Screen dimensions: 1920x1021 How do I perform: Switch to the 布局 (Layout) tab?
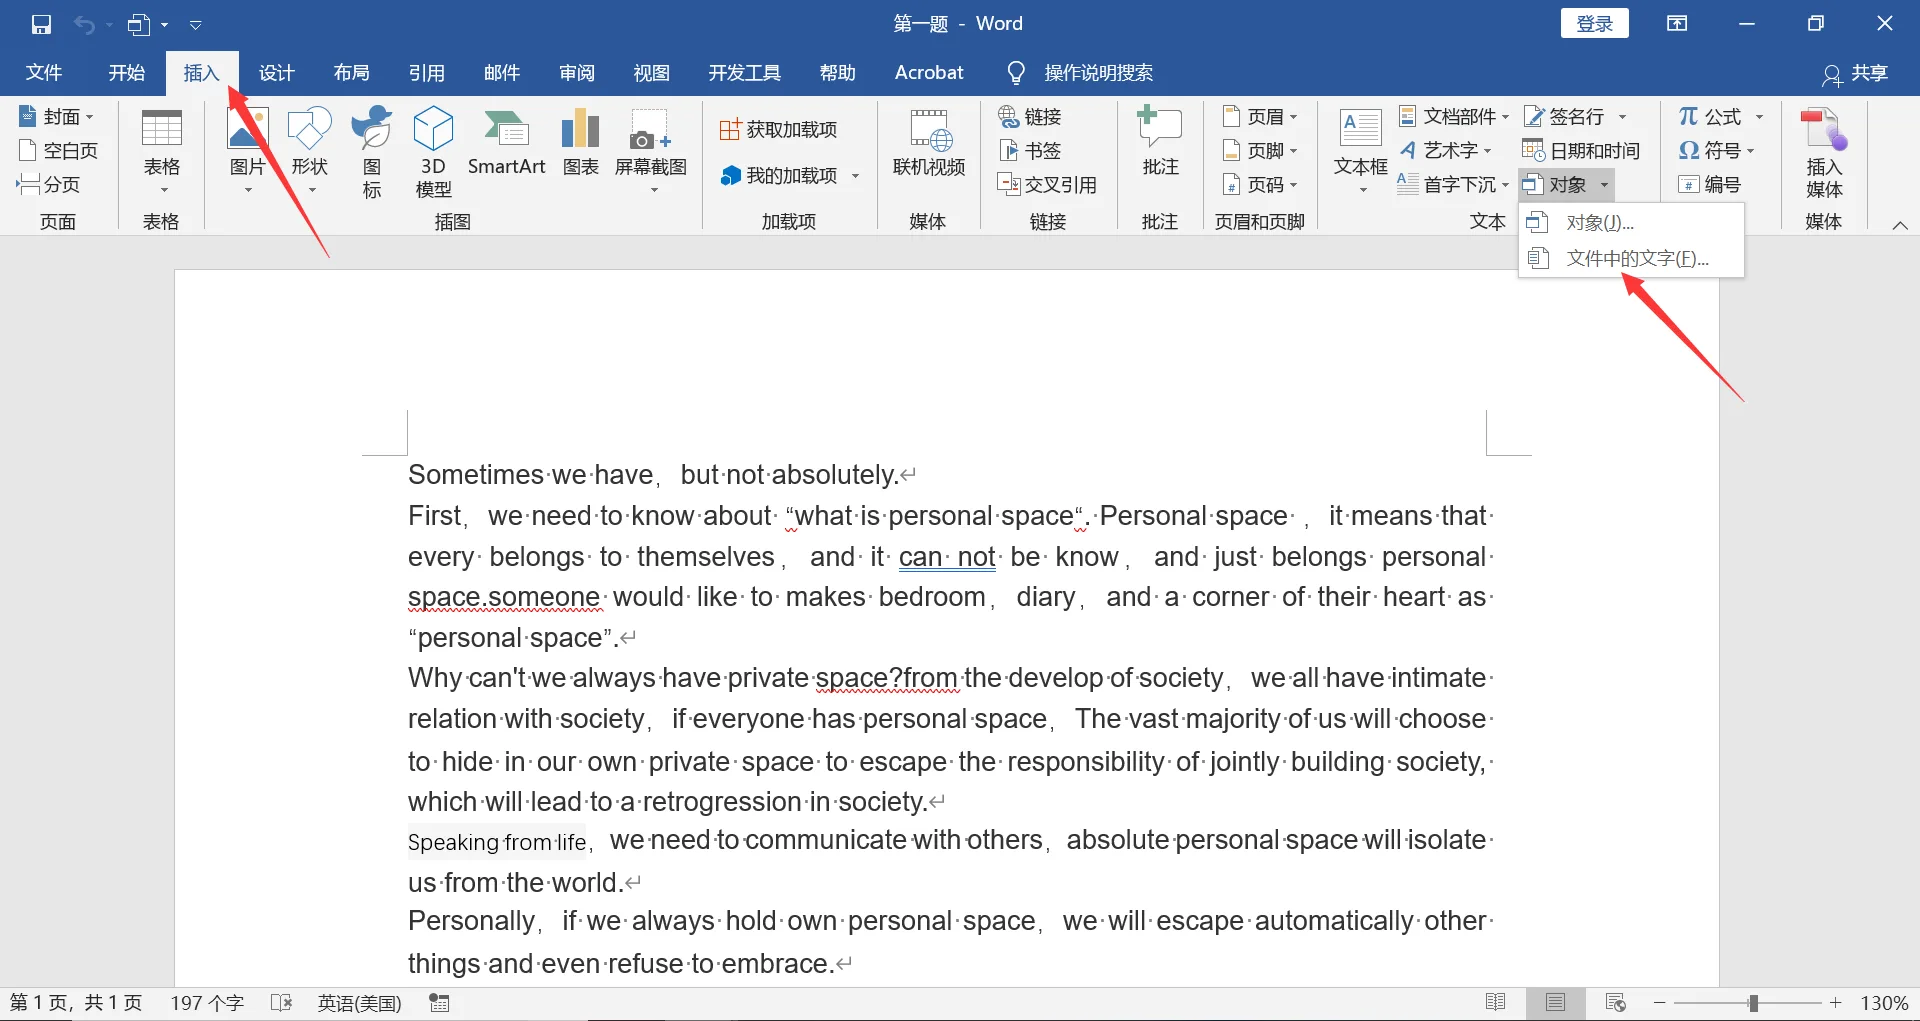351,73
